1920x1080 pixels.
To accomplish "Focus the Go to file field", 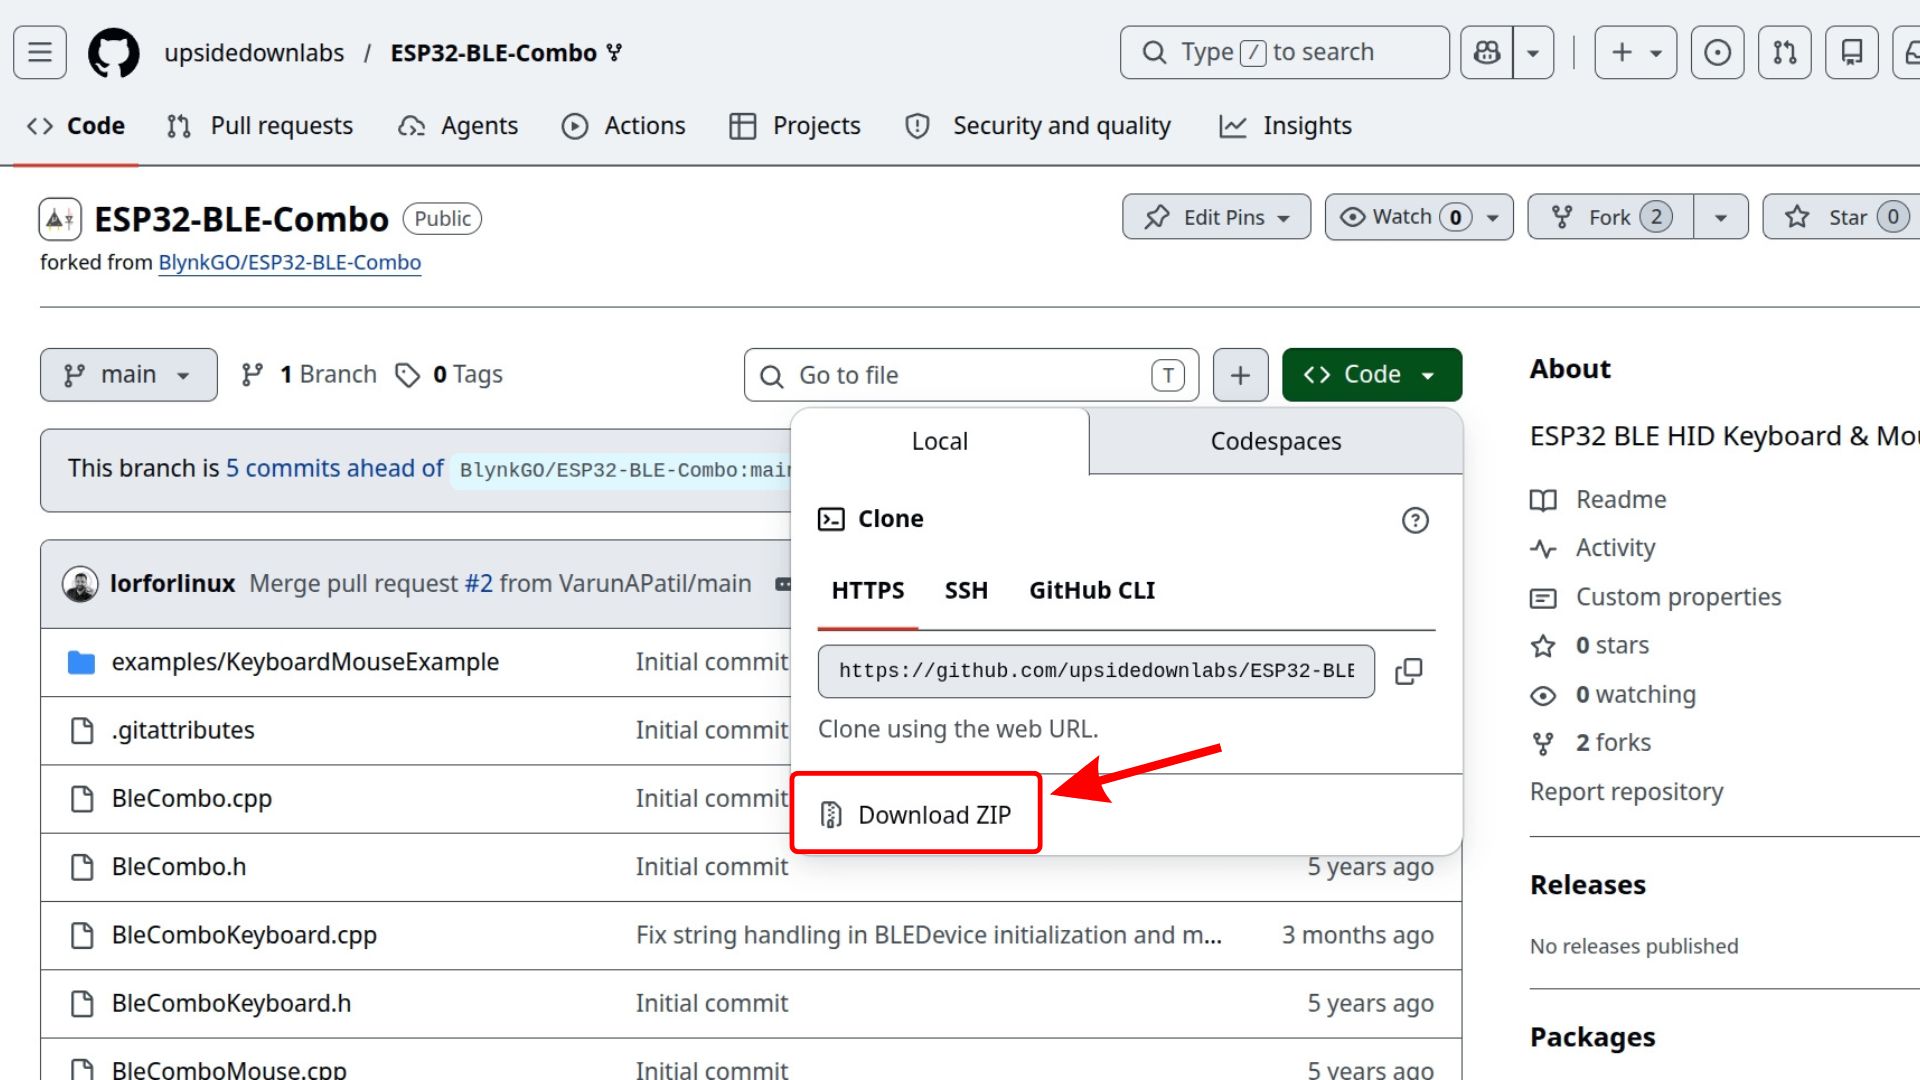I will point(971,375).
